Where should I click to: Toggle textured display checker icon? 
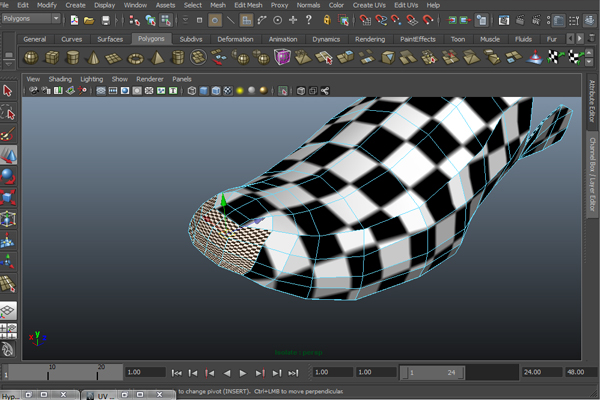228,91
